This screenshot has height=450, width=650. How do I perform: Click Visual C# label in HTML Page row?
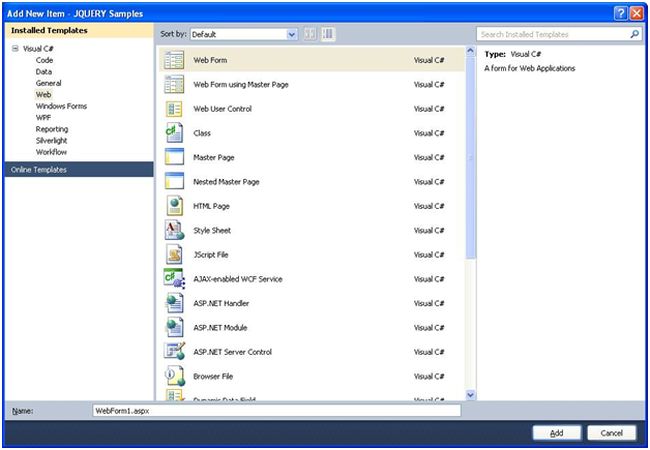429,206
